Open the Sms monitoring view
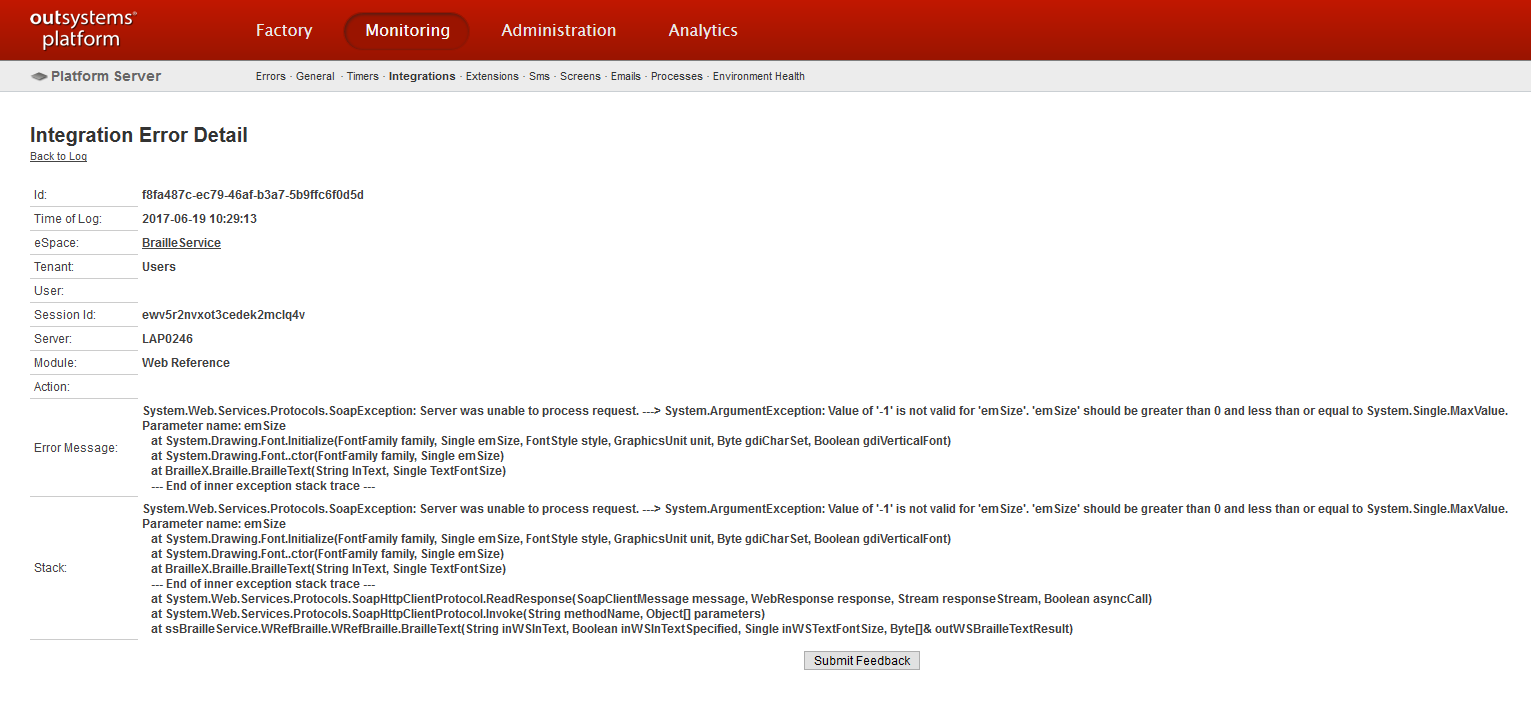This screenshot has width=1531, height=707. (x=539, y=76)
